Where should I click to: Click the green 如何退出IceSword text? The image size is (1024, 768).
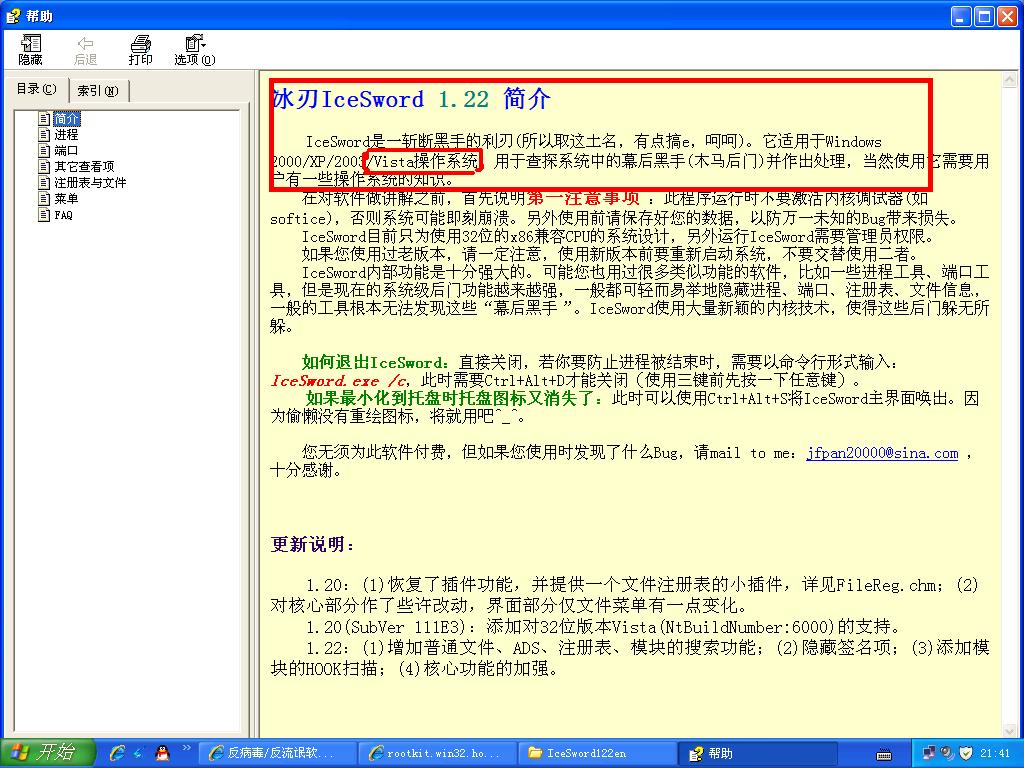coord(376,362)
